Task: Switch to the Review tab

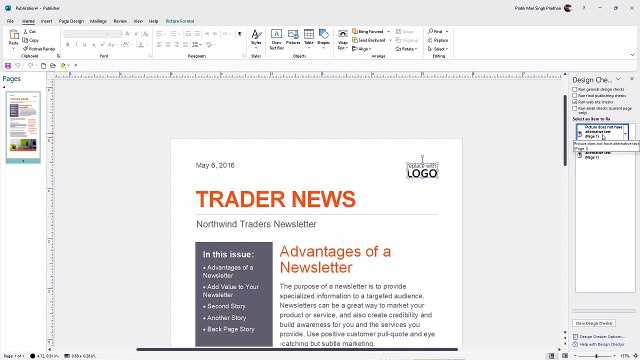Action: 120,21
